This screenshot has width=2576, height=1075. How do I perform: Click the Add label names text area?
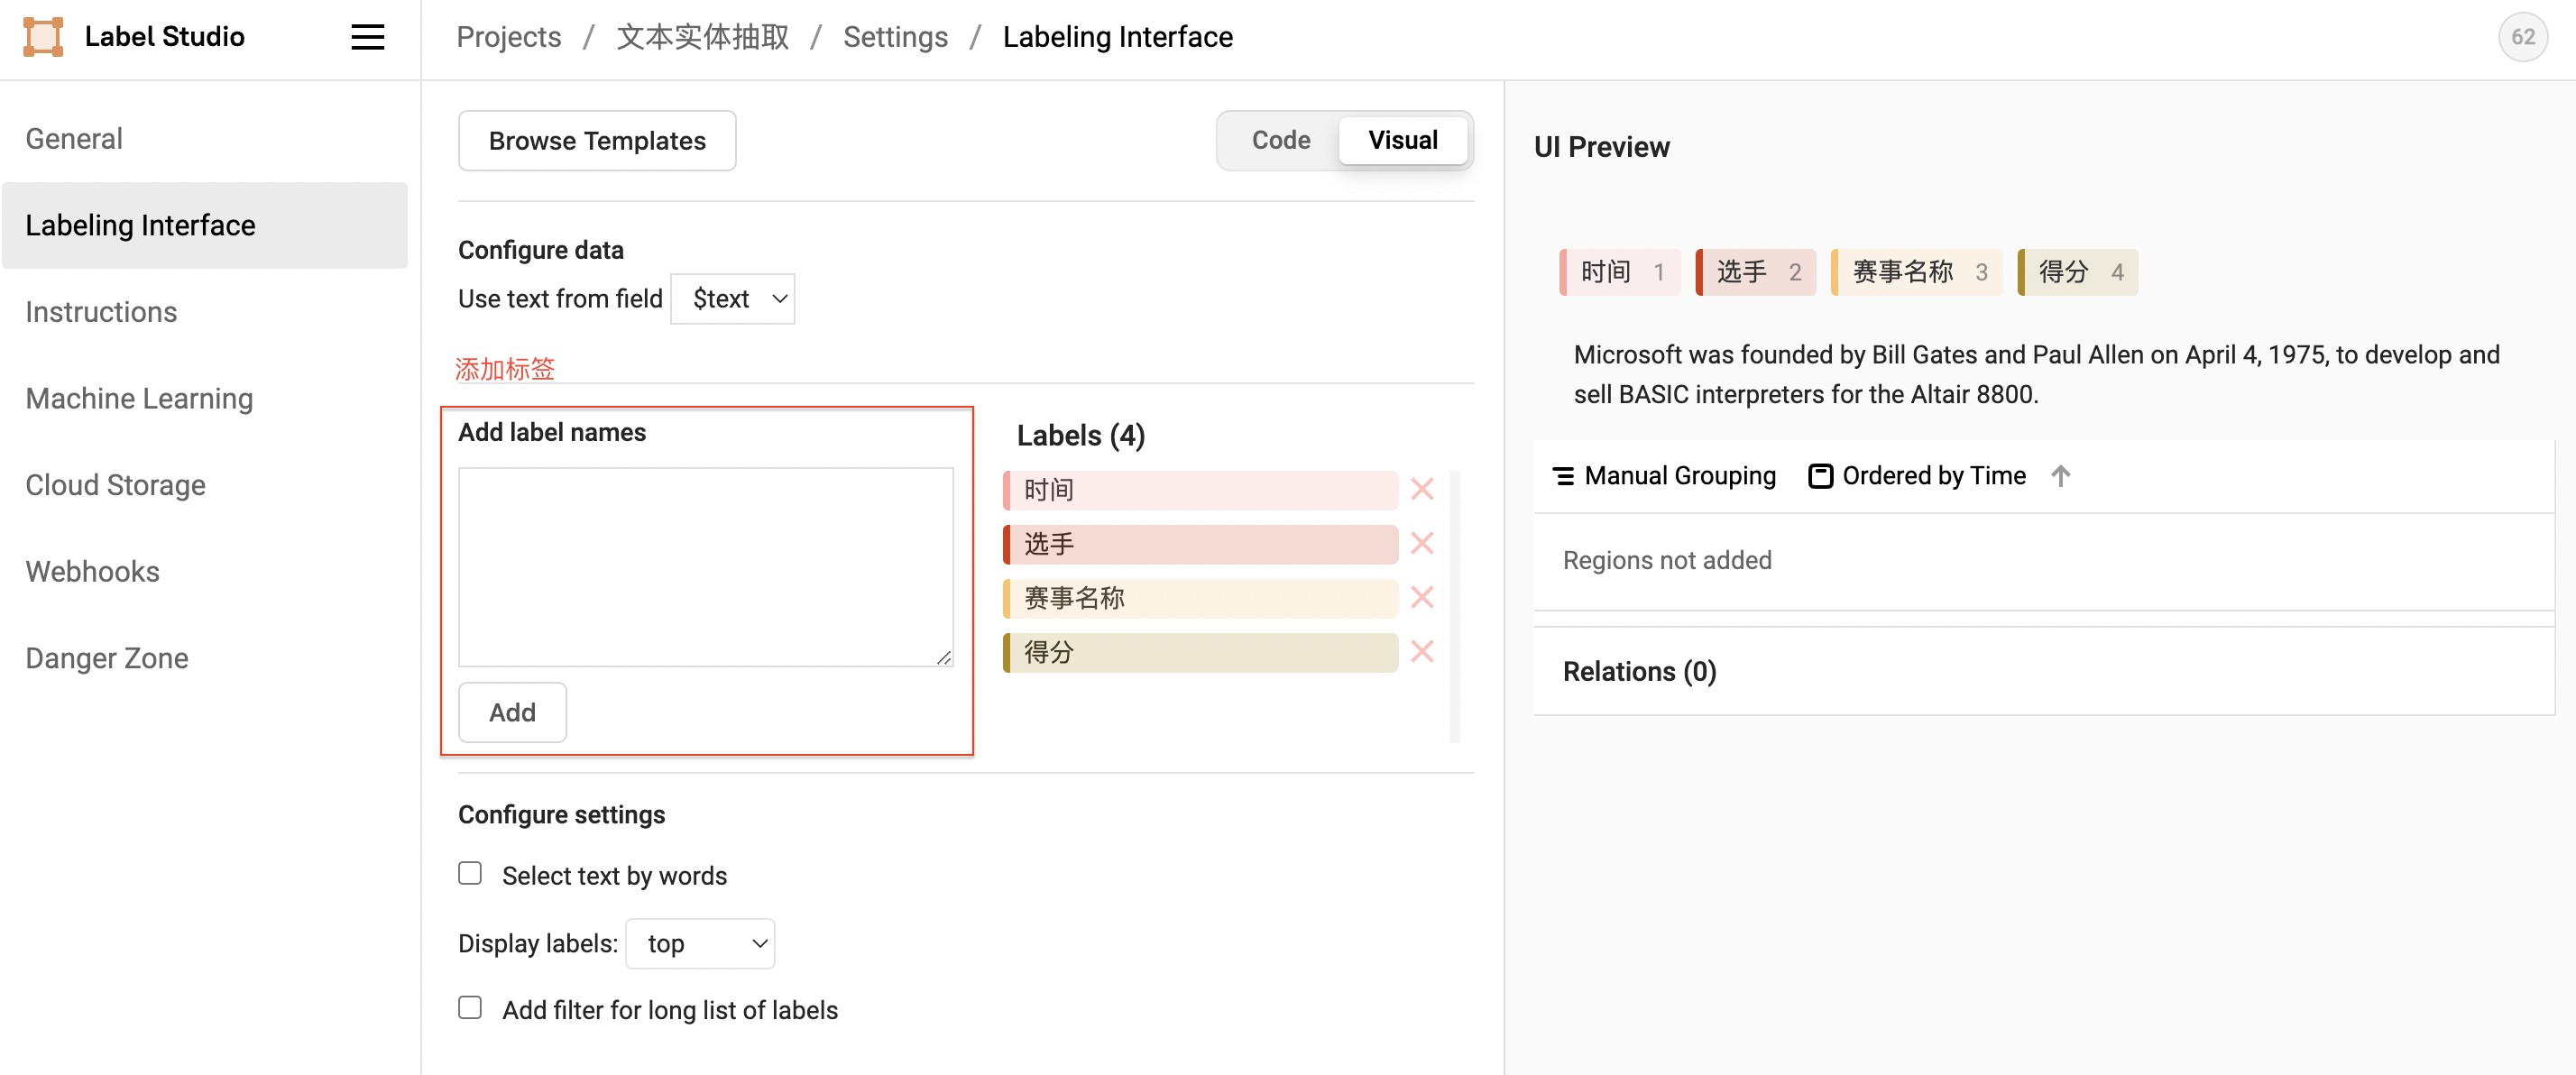[x=705, y=566]
